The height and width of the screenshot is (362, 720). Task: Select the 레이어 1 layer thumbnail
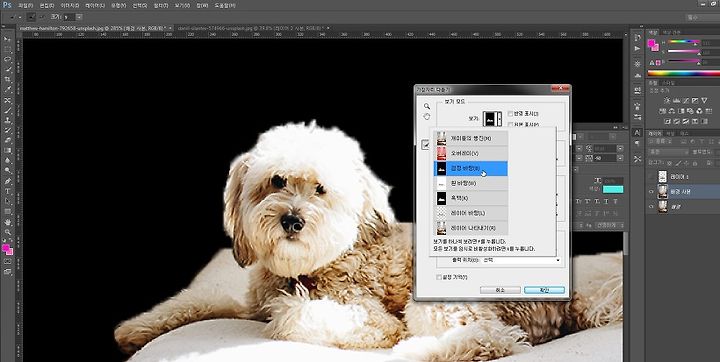662,177
